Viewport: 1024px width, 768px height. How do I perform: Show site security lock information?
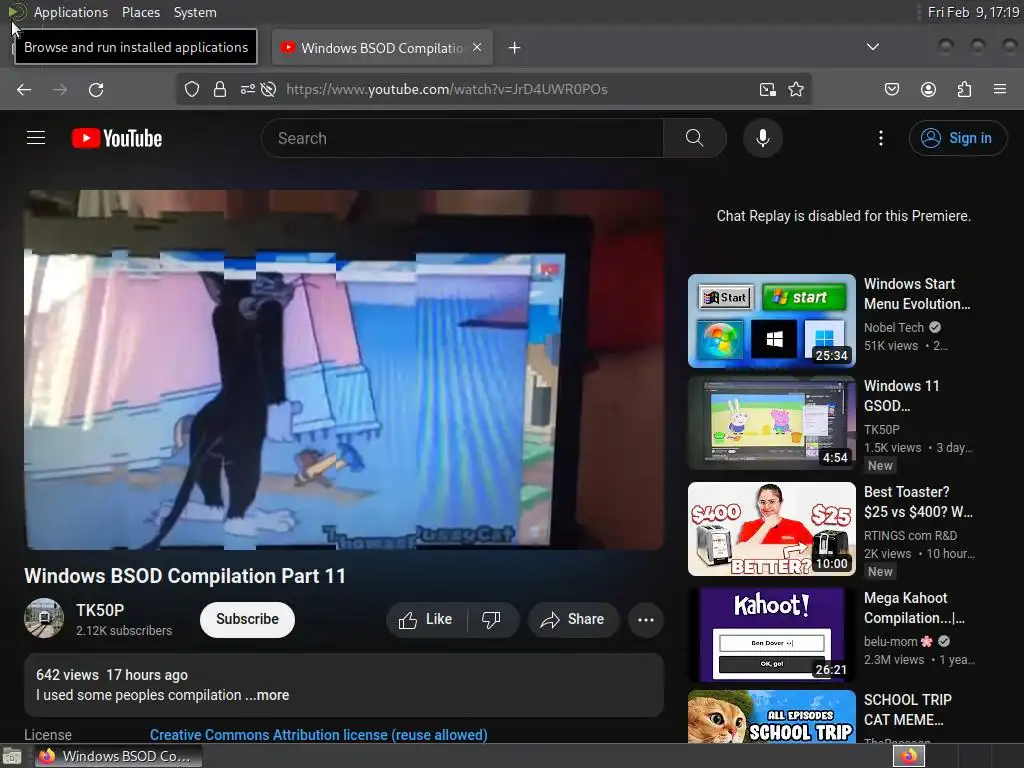(x=220, y=89)
